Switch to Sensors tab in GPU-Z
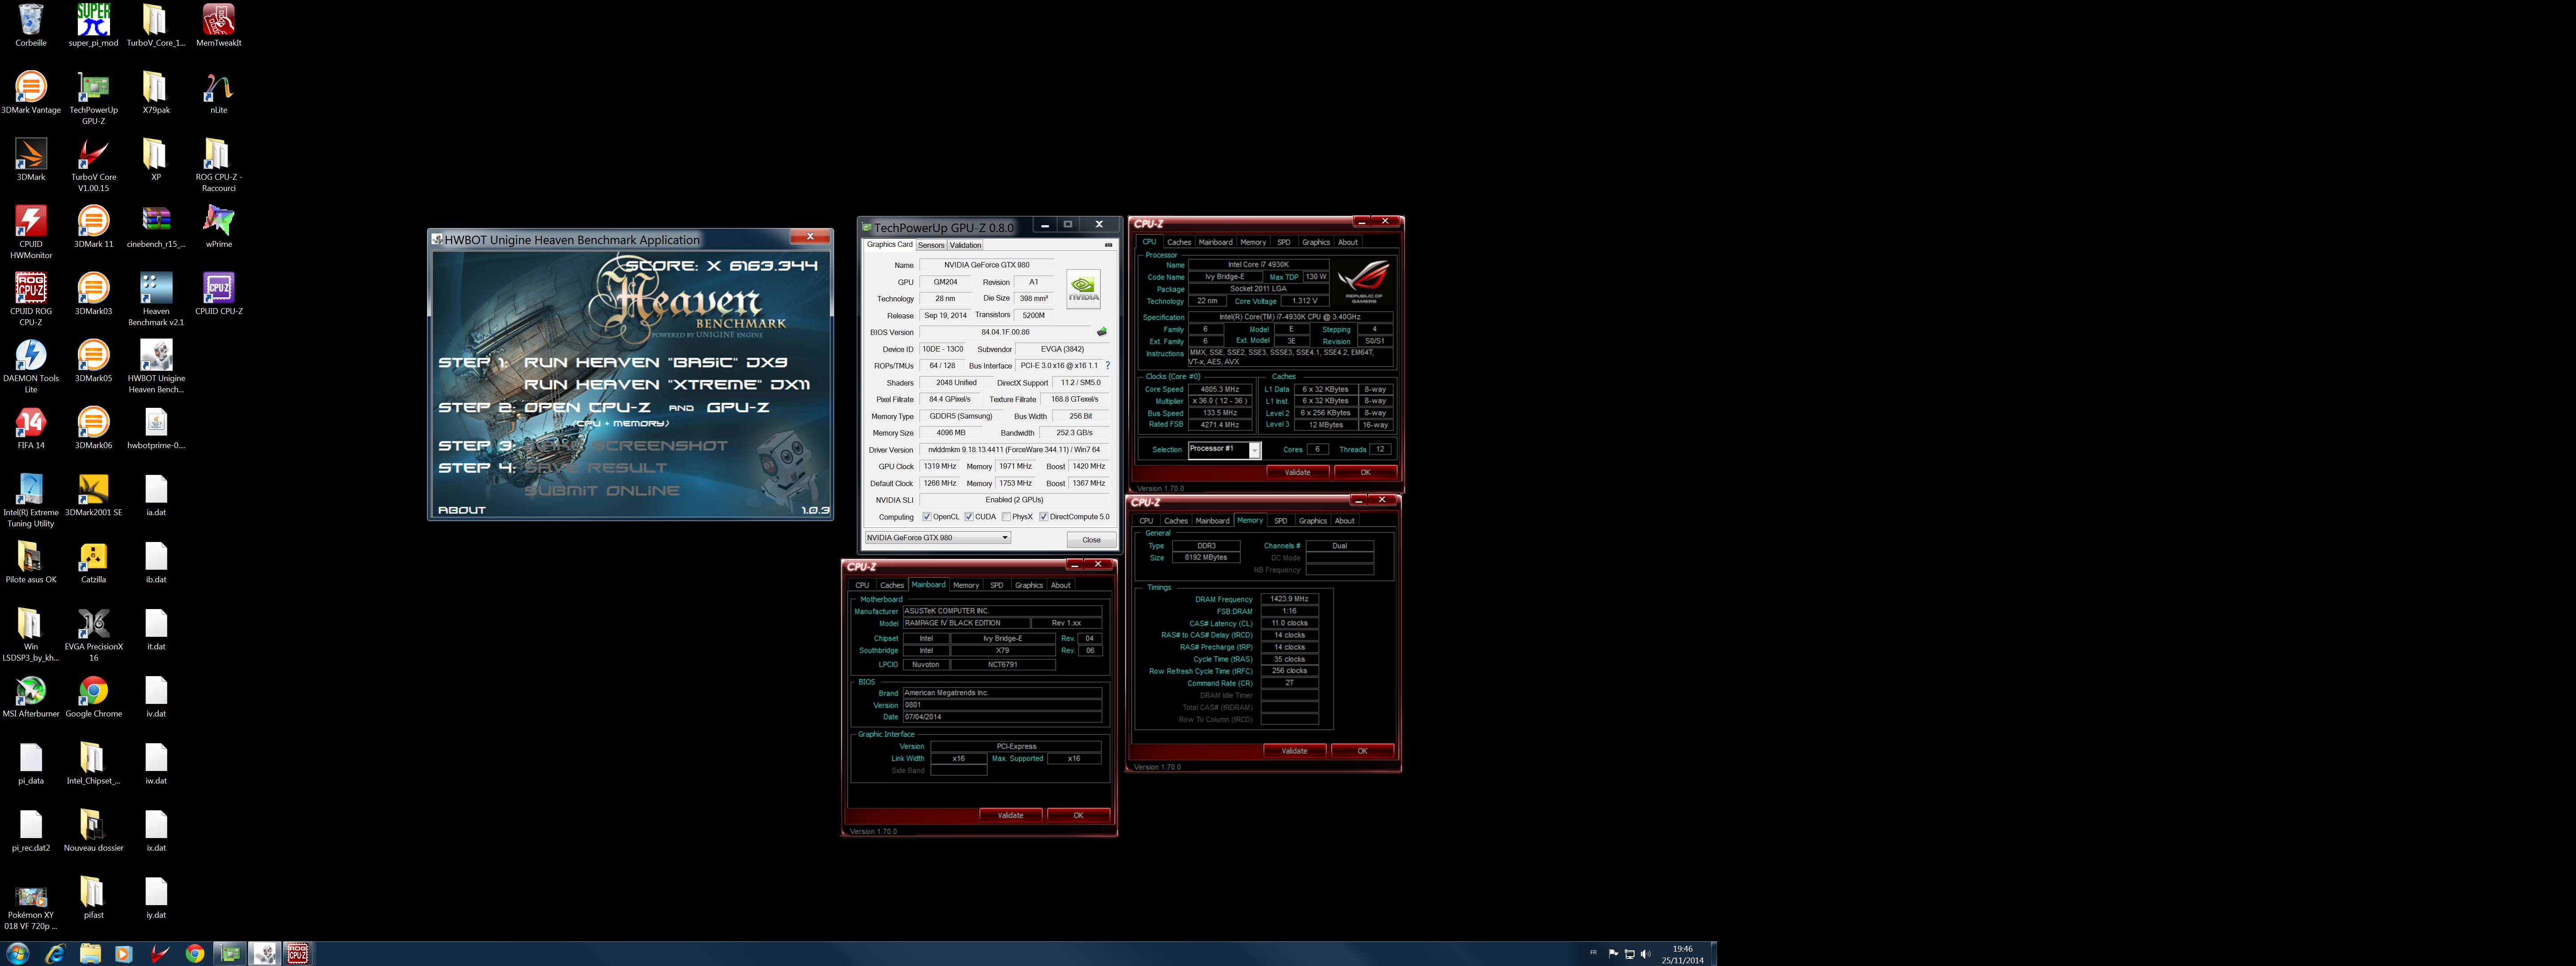The image size is (2576, 966). (x=931, y=245)
